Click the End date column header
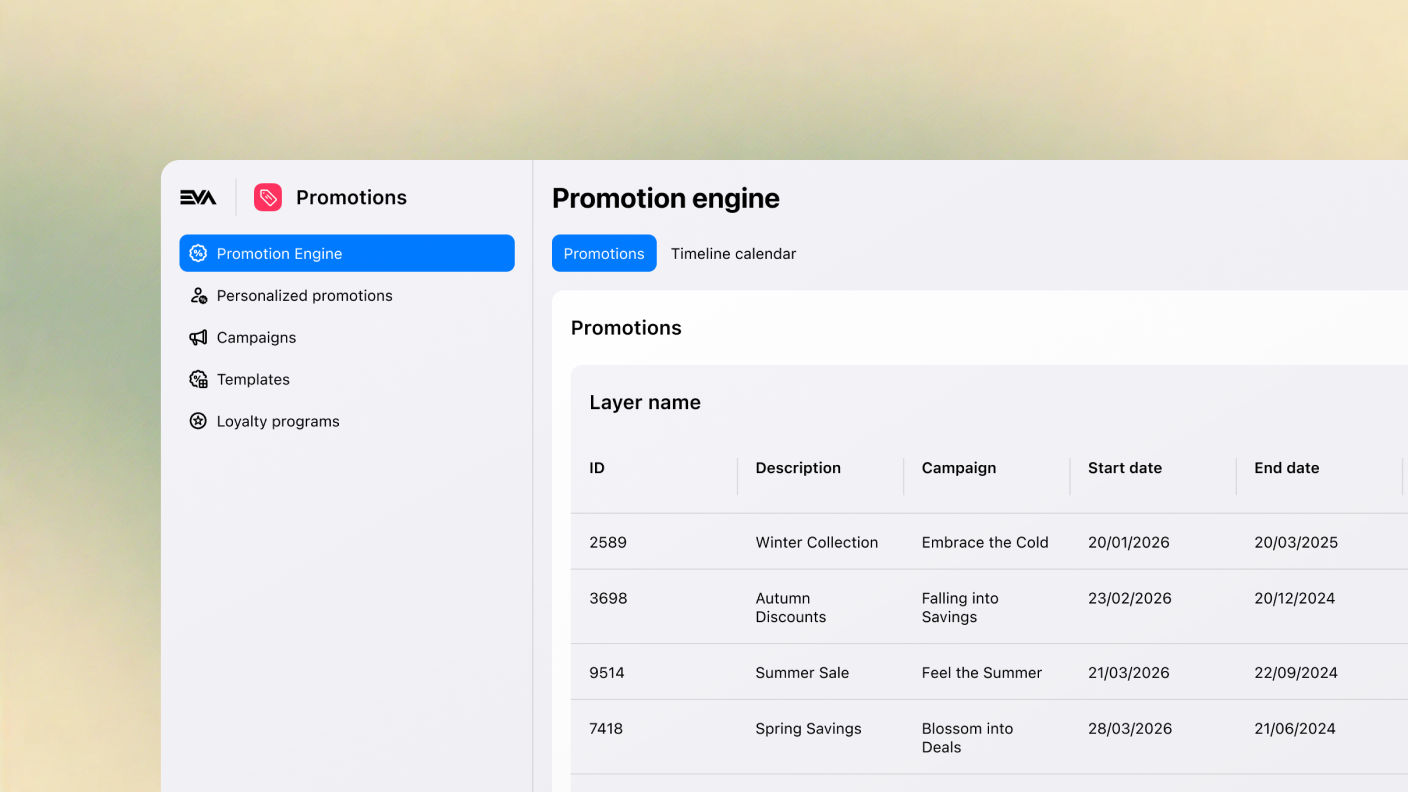1408x792 pixels. [x=1286, y=467]
